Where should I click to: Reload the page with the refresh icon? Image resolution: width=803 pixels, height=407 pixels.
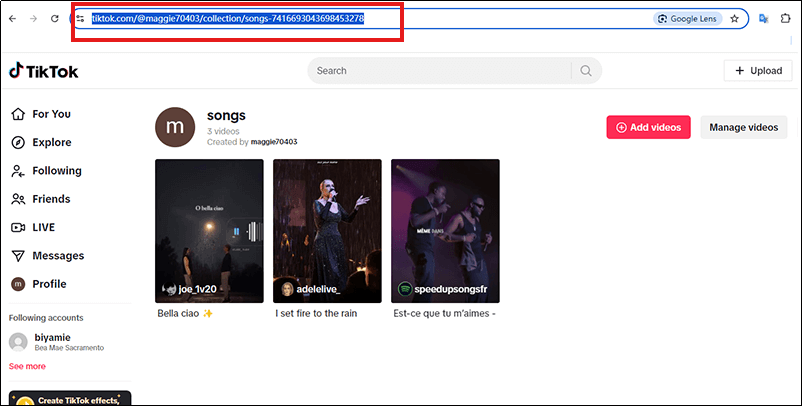54,19
